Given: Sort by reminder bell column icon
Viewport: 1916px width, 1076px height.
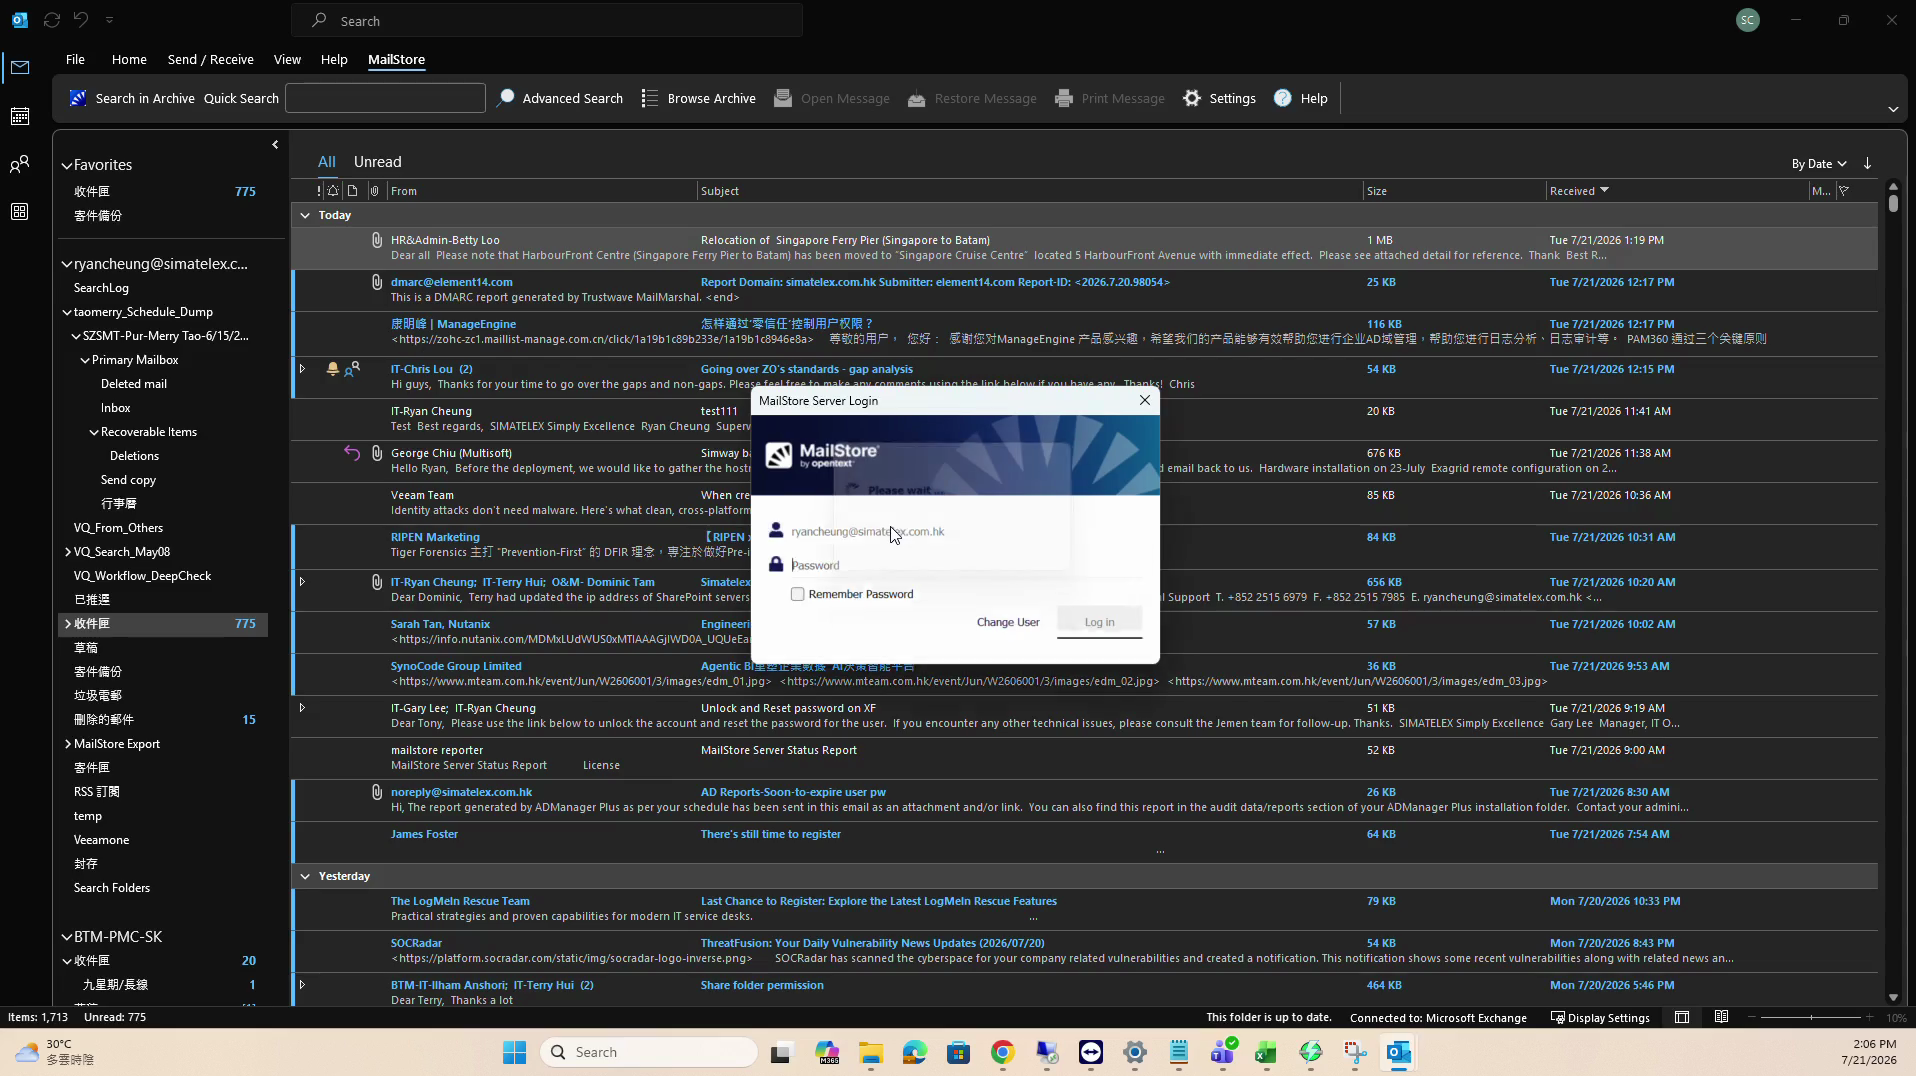Looking at the screenshot, I should [333, 191].
